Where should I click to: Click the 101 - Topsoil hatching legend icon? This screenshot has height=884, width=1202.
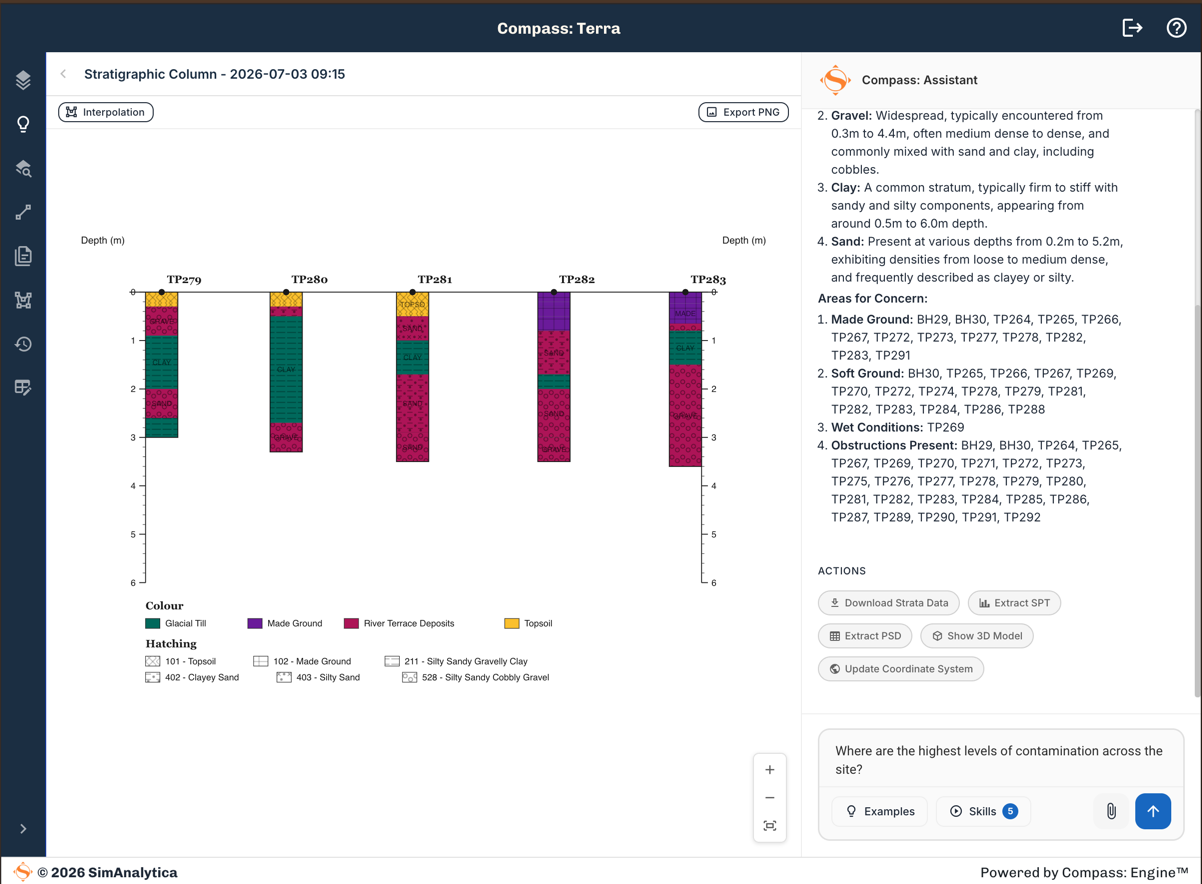tap(153, 661)
